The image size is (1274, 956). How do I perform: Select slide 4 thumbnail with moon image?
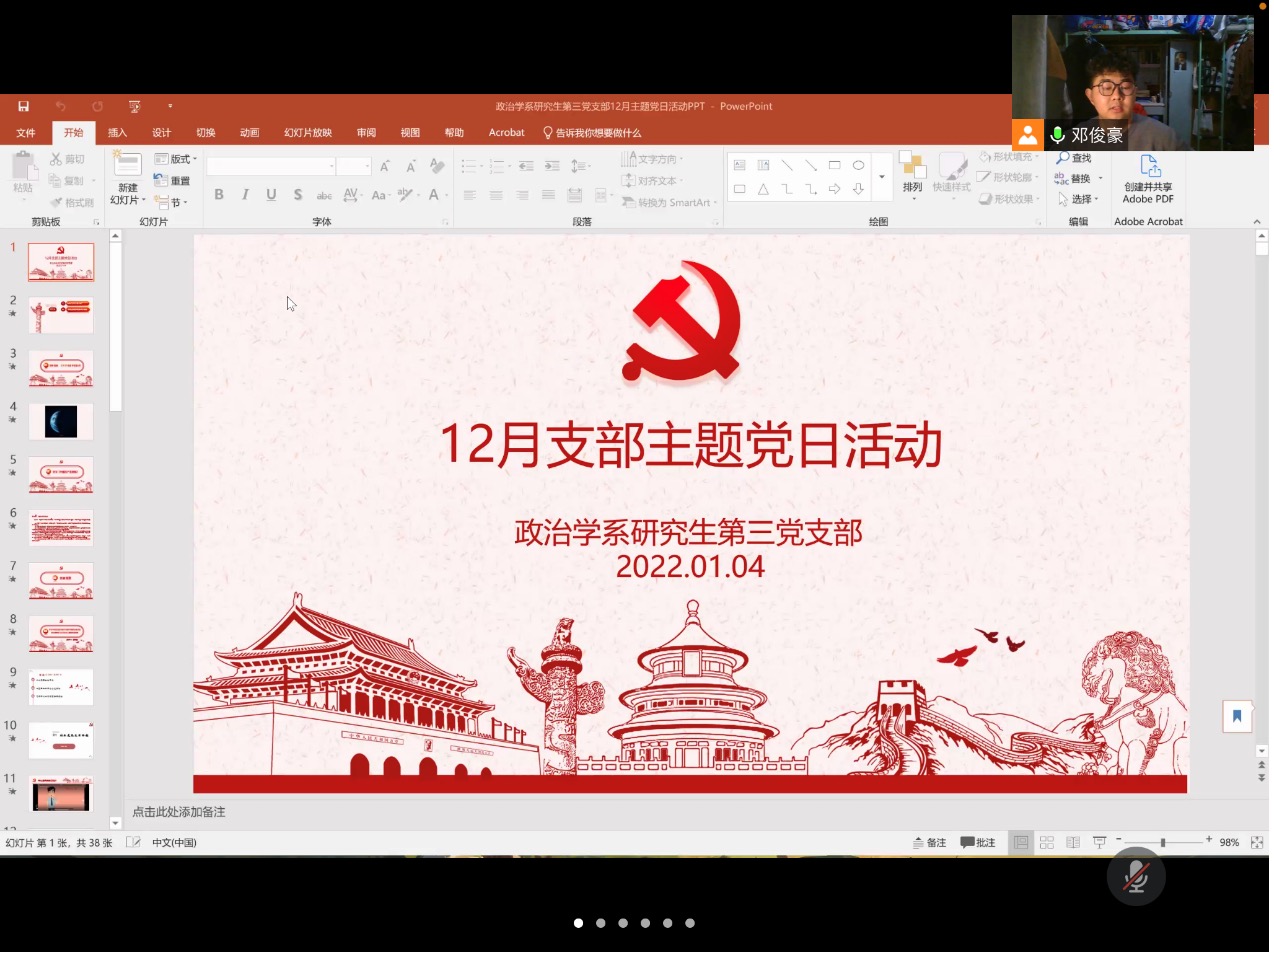61,422
